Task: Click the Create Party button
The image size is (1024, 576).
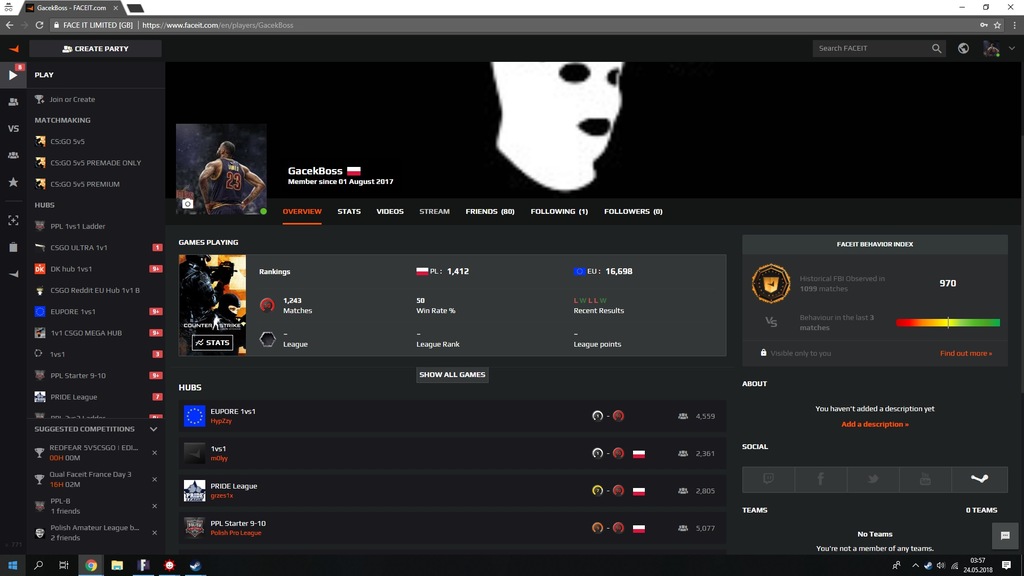Action: click(x=95, y=48)
